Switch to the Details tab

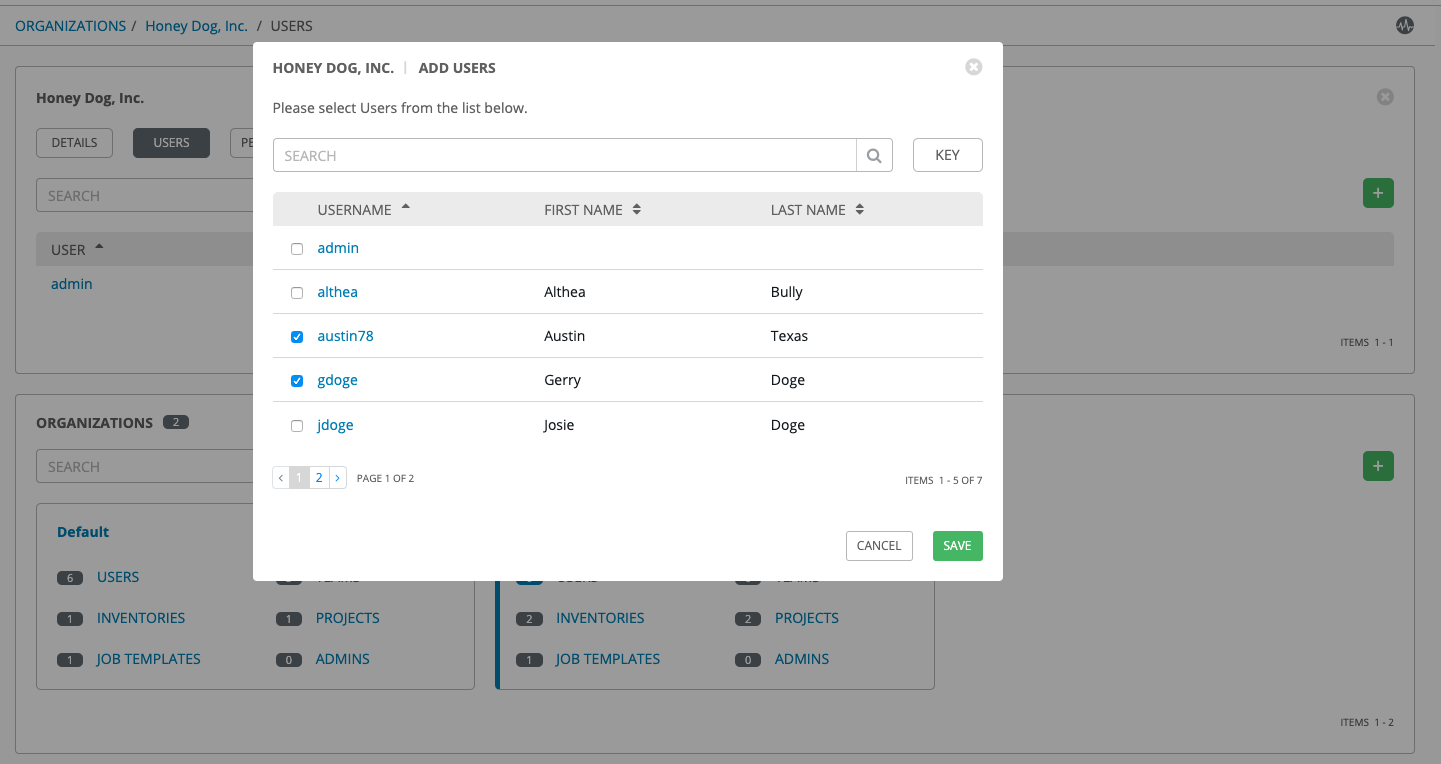click(x=74, y=143)
